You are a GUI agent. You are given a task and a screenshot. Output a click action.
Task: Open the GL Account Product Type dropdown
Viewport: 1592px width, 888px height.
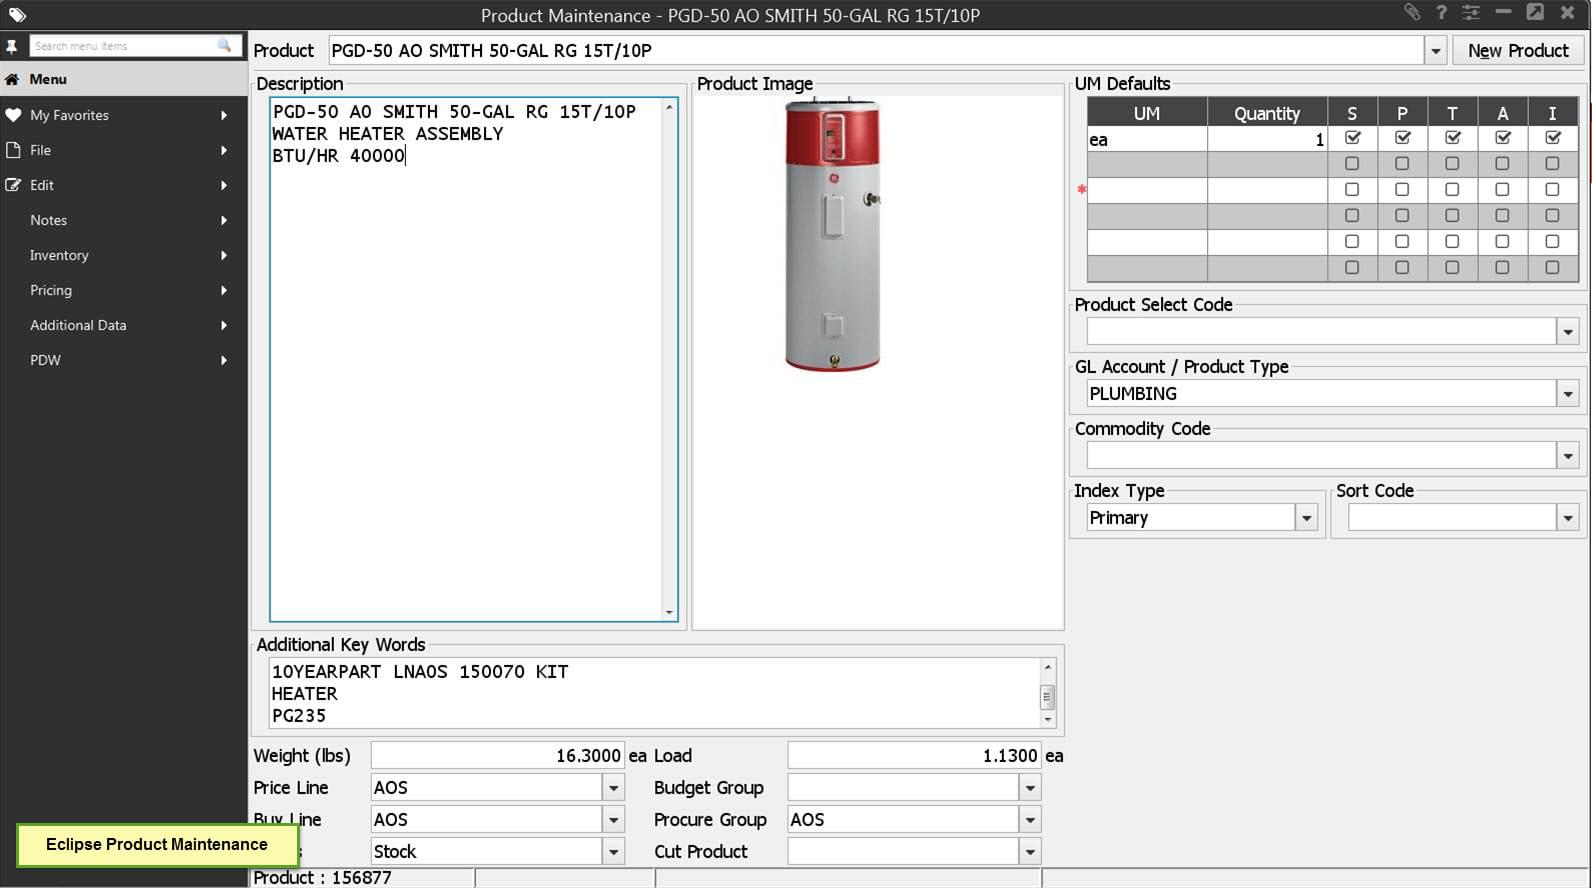(1567, 394)
